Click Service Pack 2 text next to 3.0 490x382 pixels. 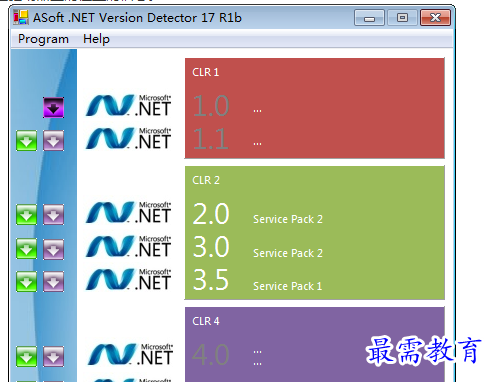click(x=288, y=253)
